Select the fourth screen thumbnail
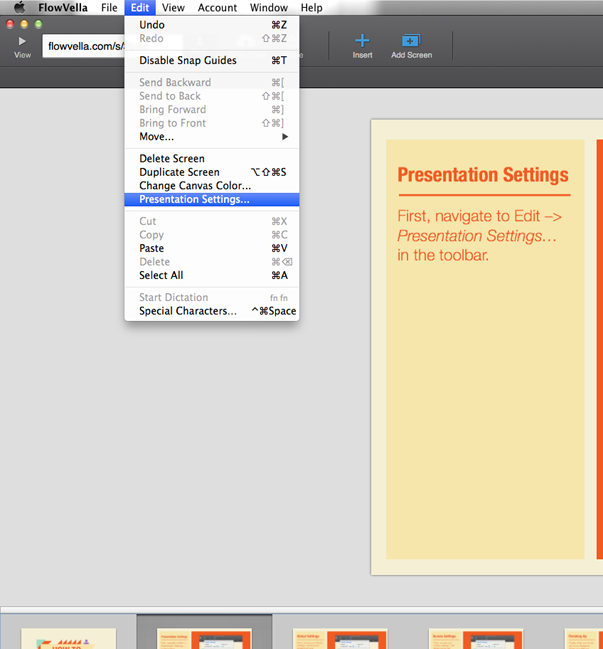 coord(476,638)
